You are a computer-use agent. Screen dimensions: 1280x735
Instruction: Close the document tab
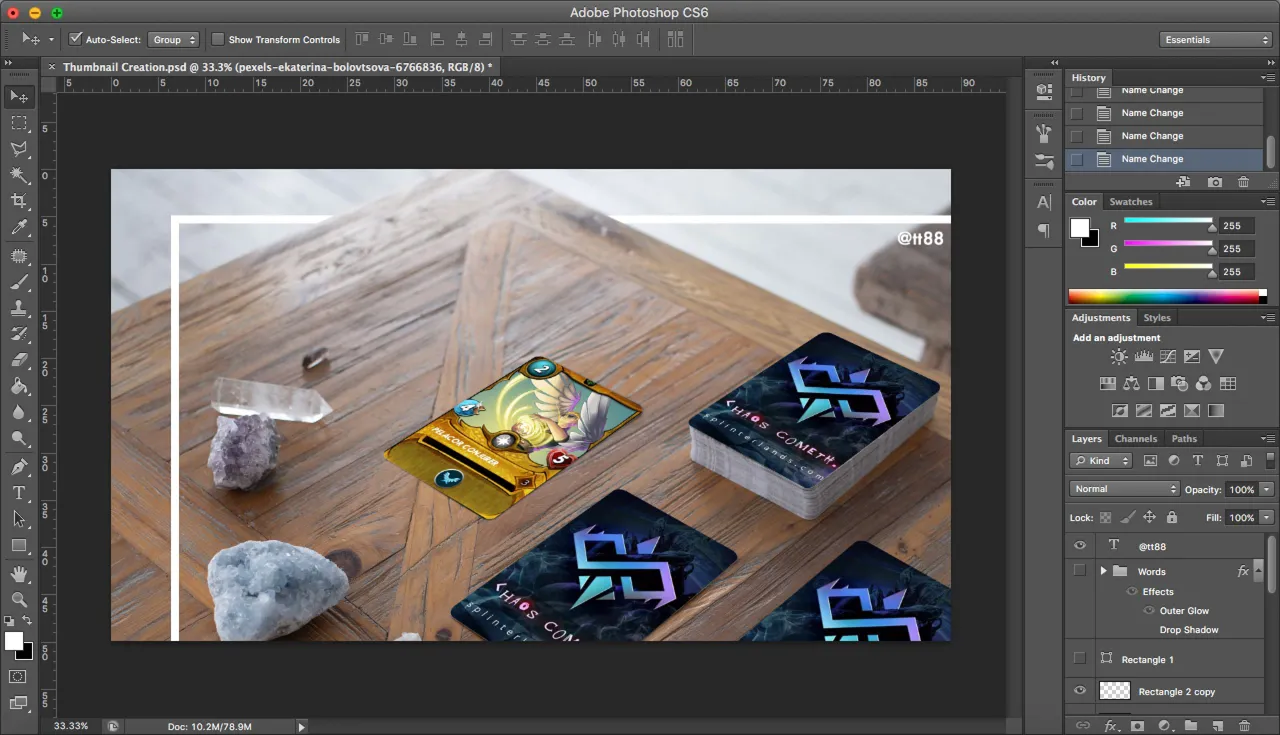coord(52,66)
